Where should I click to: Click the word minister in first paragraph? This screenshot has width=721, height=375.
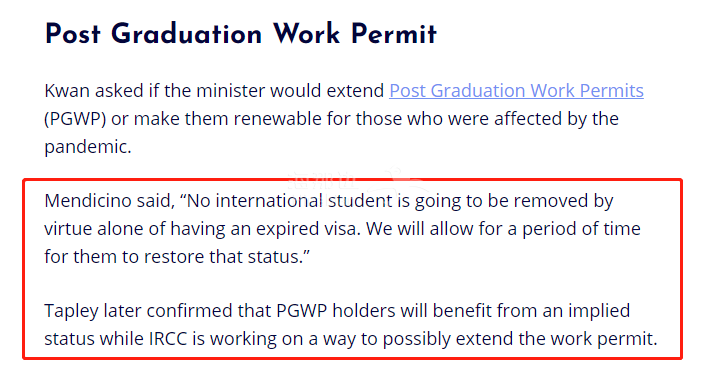[233, 91]
